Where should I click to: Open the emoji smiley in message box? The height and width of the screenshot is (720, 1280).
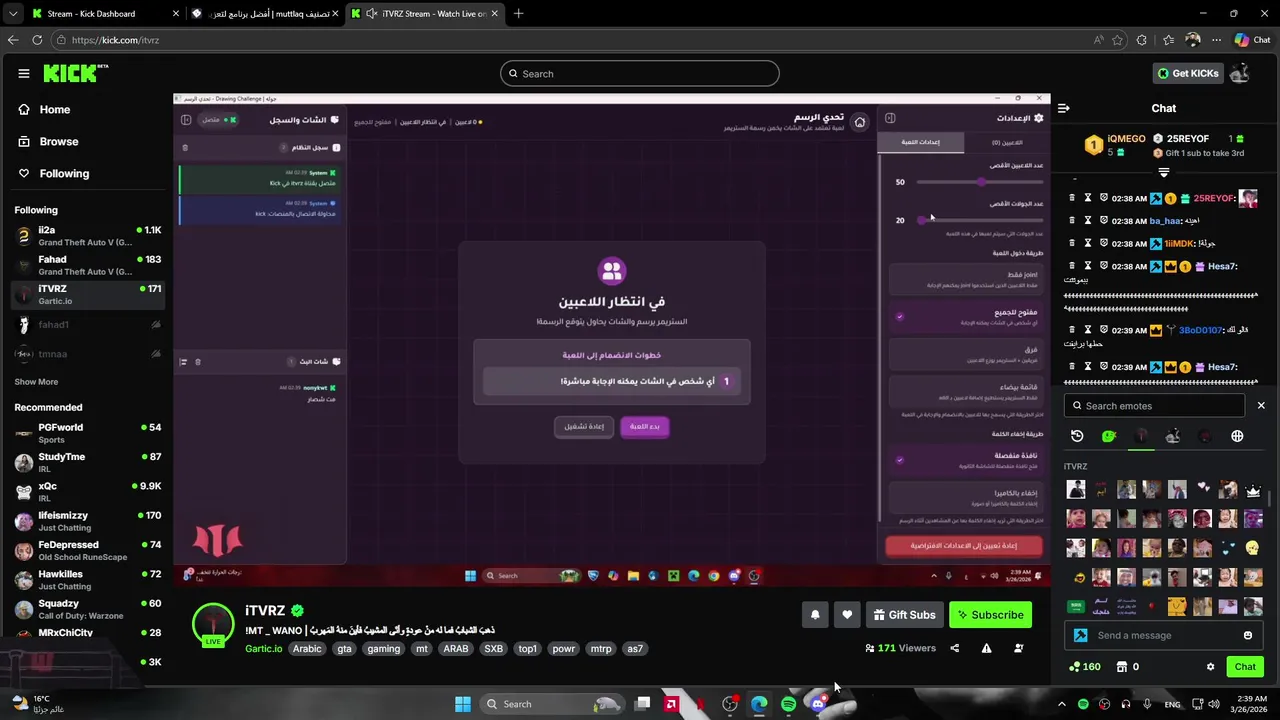1248,635
